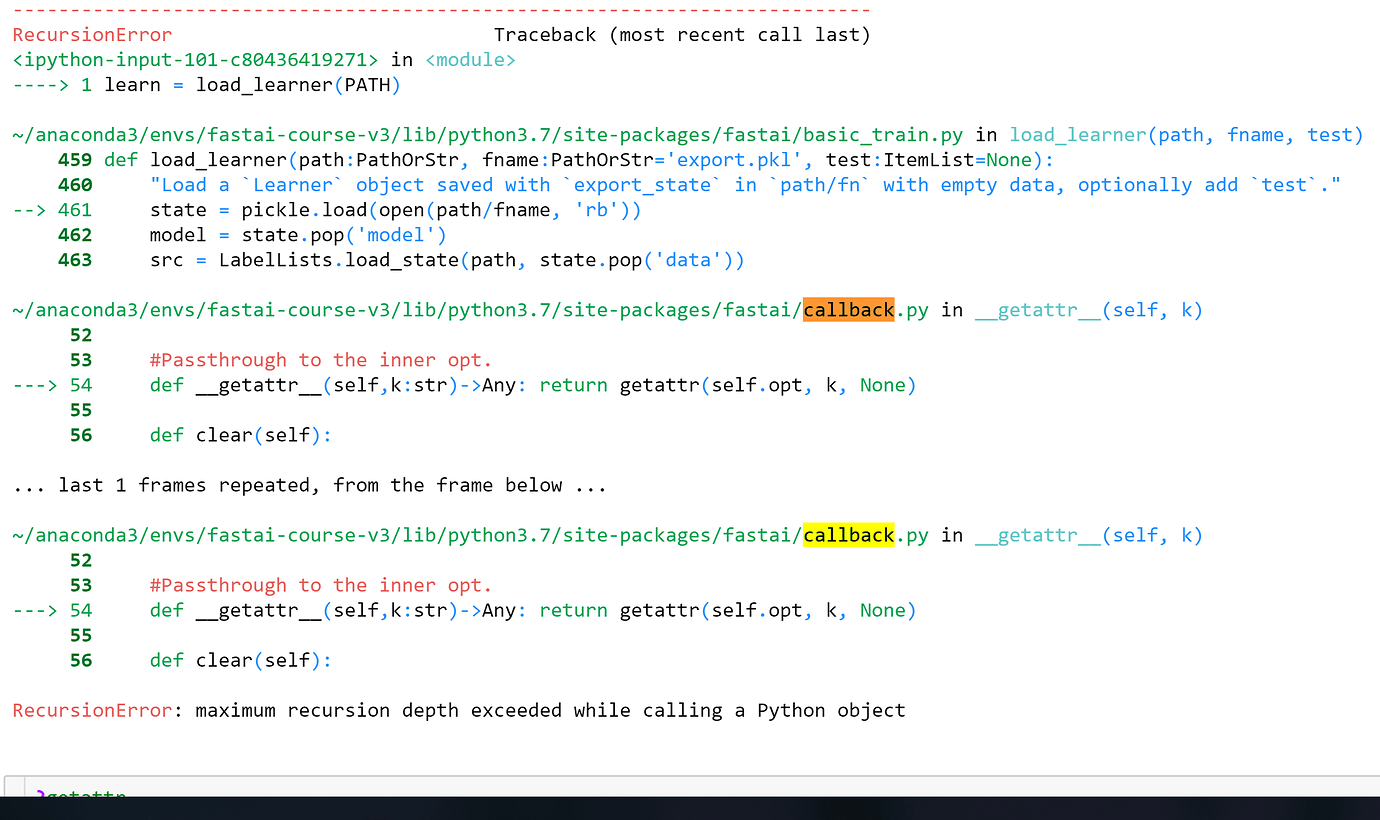
Task: Click the arrow marker pointing to line 461
Action: [30, 209]
